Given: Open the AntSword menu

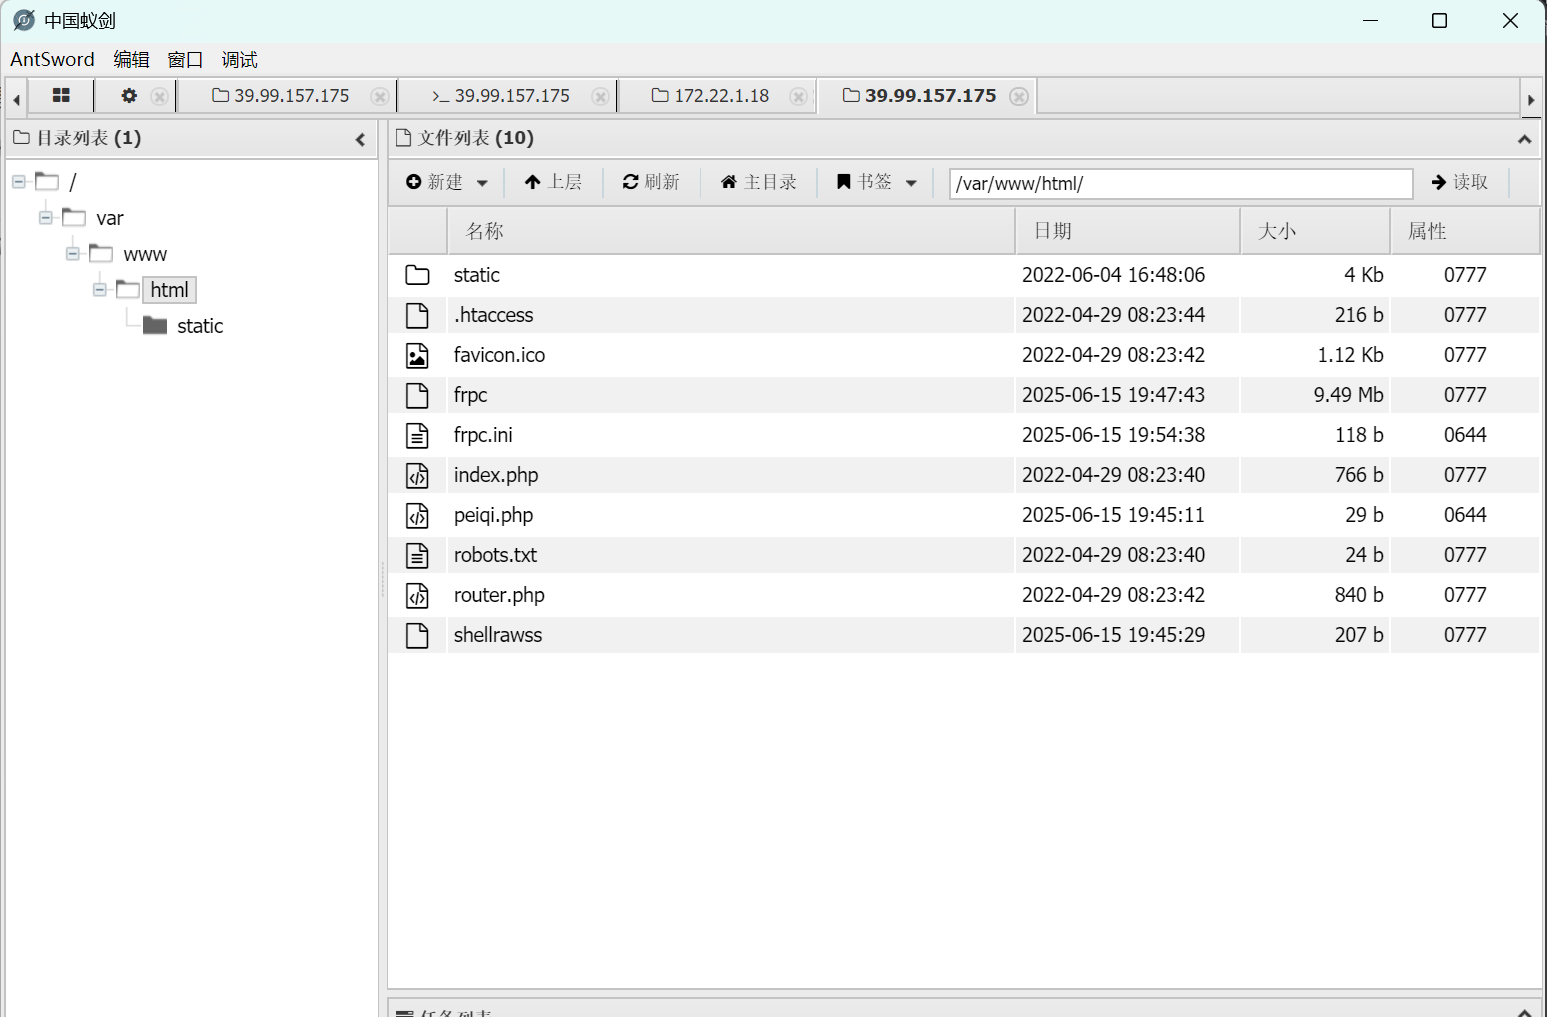Looking at the screenshot, I should [53, 59].
